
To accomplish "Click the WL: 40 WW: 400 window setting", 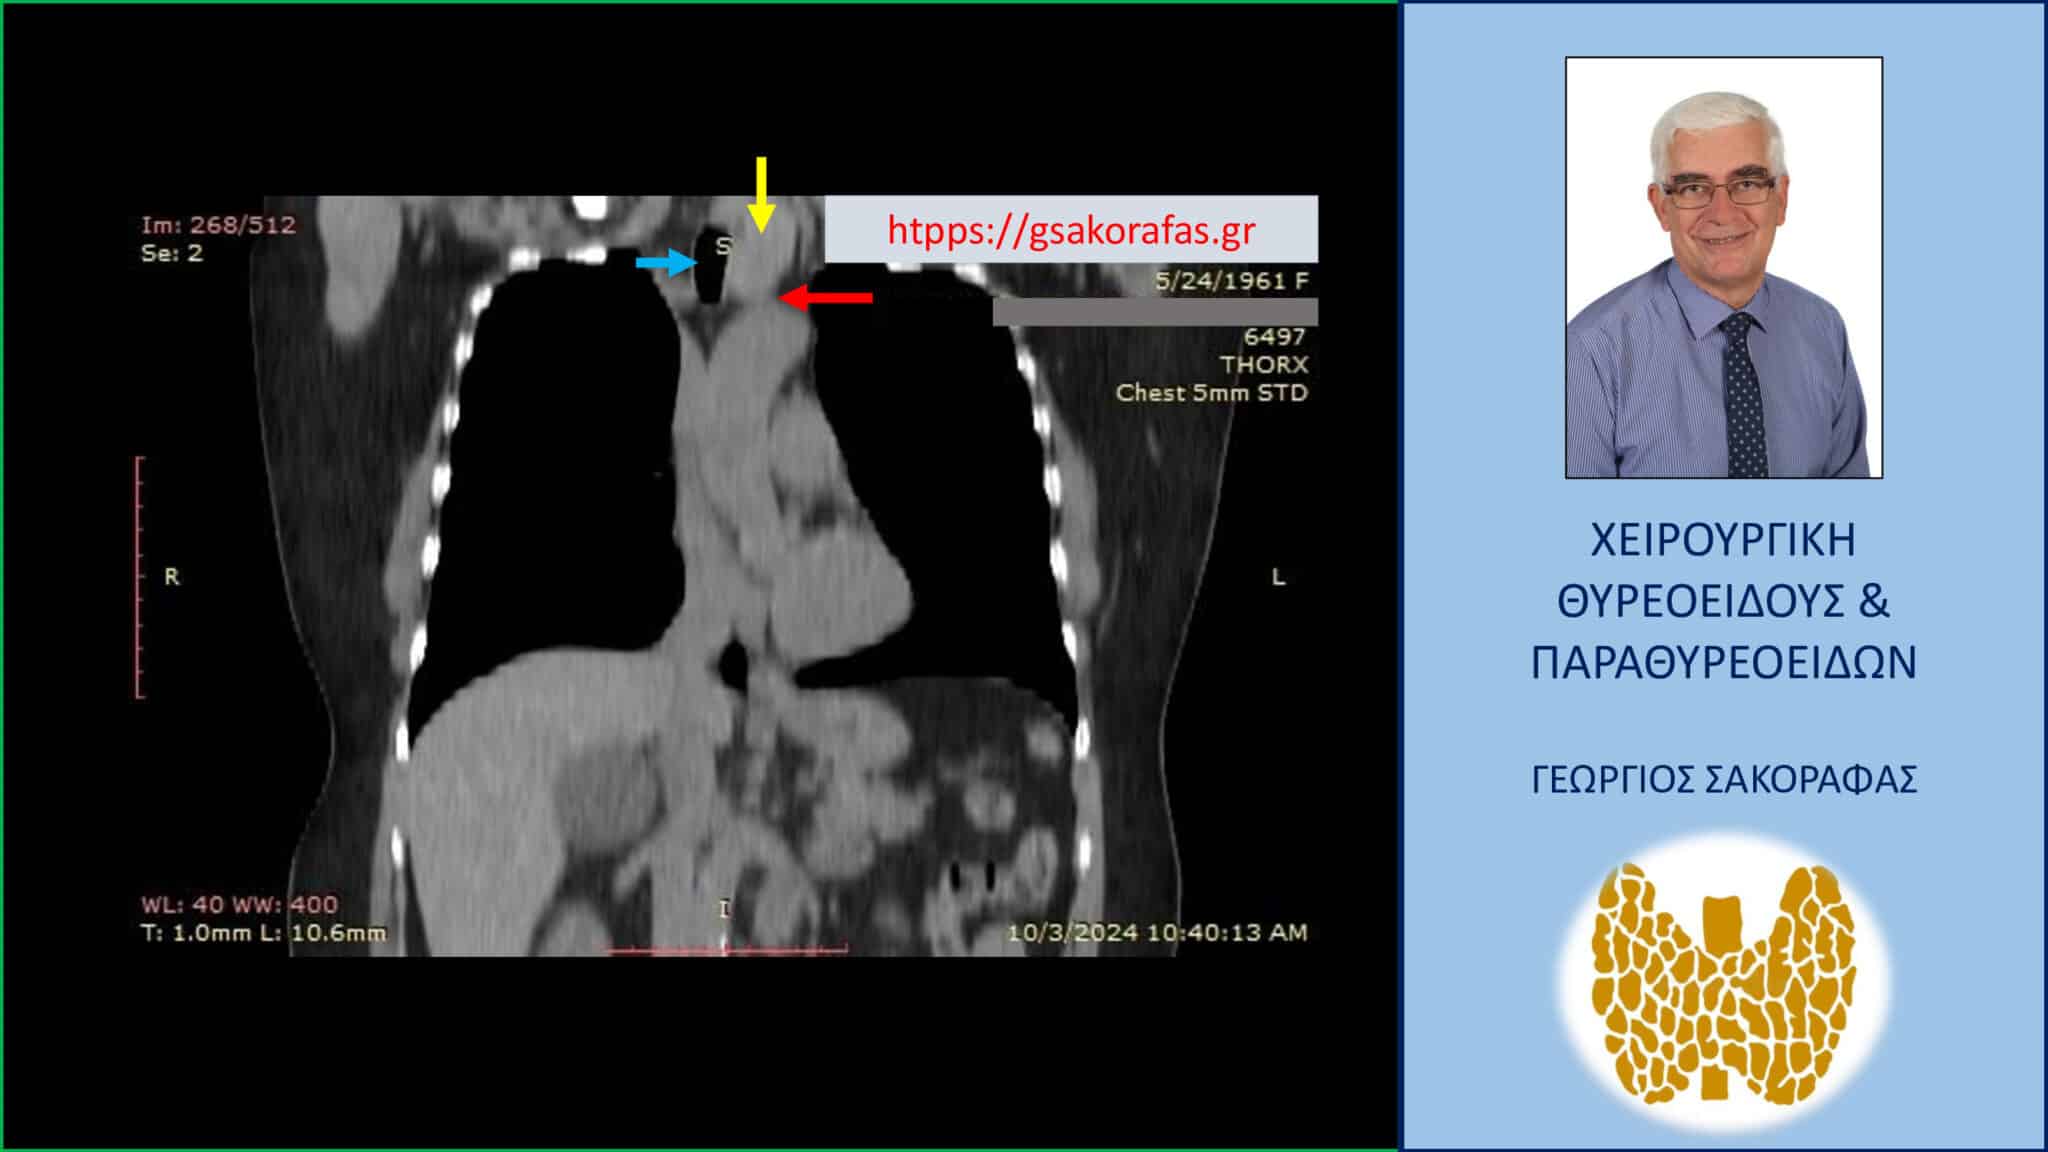I will pyautogui.click(x=239, y=905).
